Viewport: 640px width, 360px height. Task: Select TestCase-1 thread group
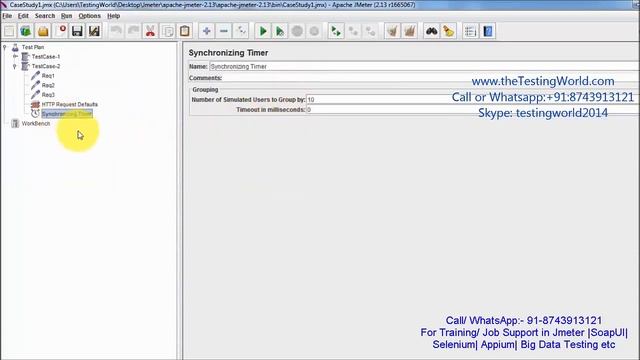click(x=46, y=57)
